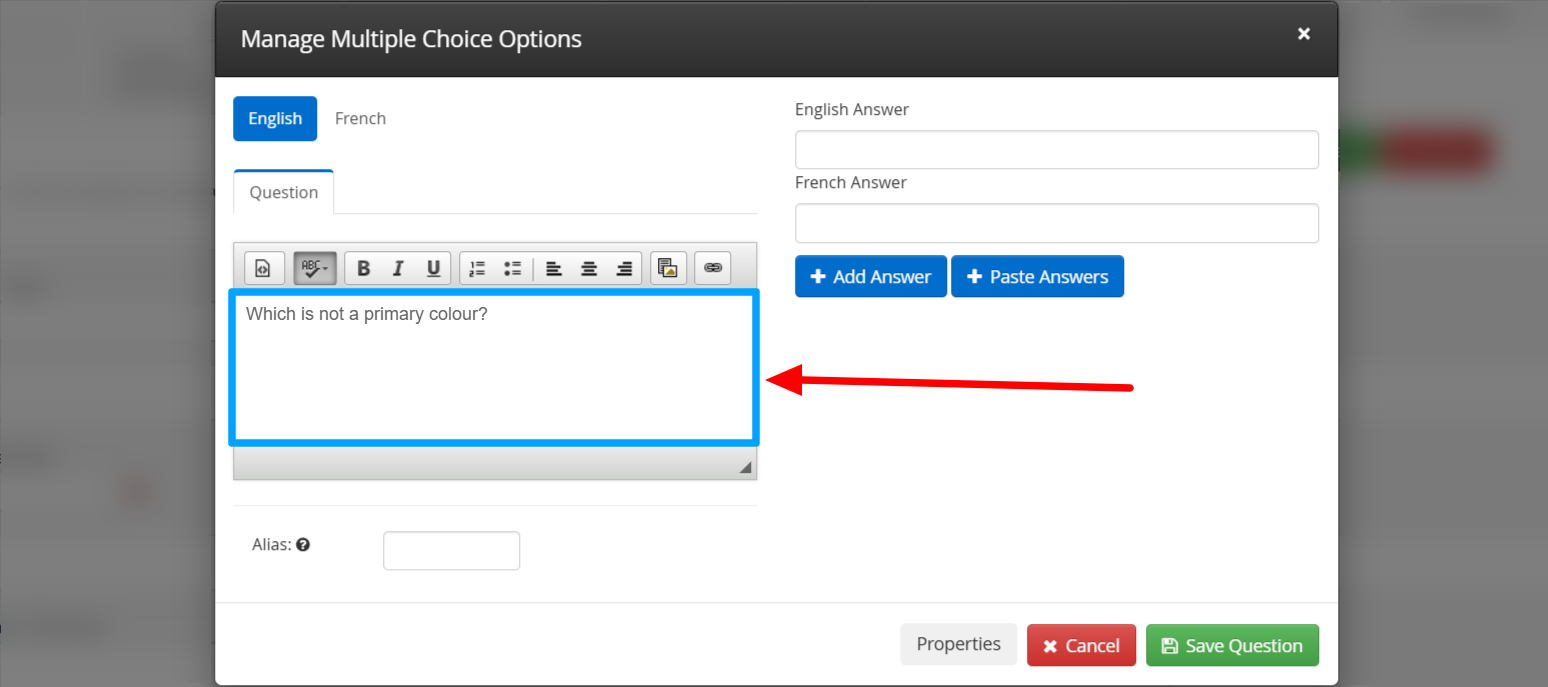This screenshot has height=687, width=1548.
Task: Center align the text
Action: coord(589,268)
